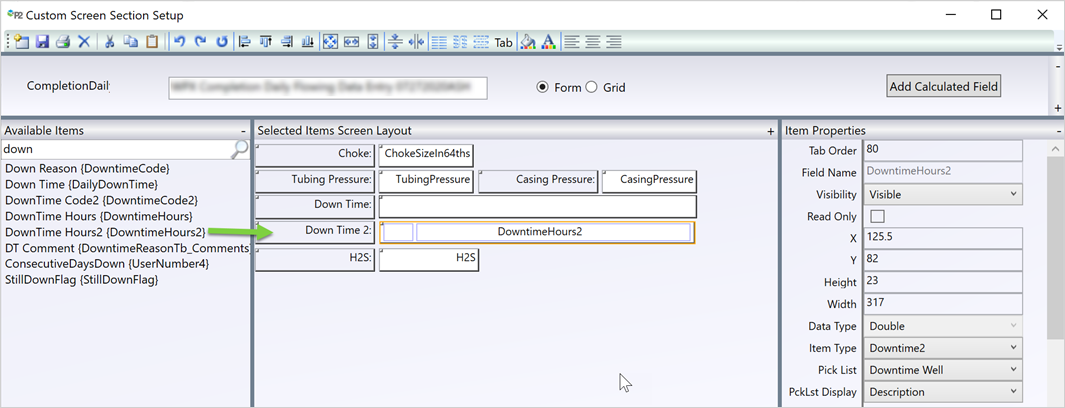Click the Delete X icon in toolbar

84,42
